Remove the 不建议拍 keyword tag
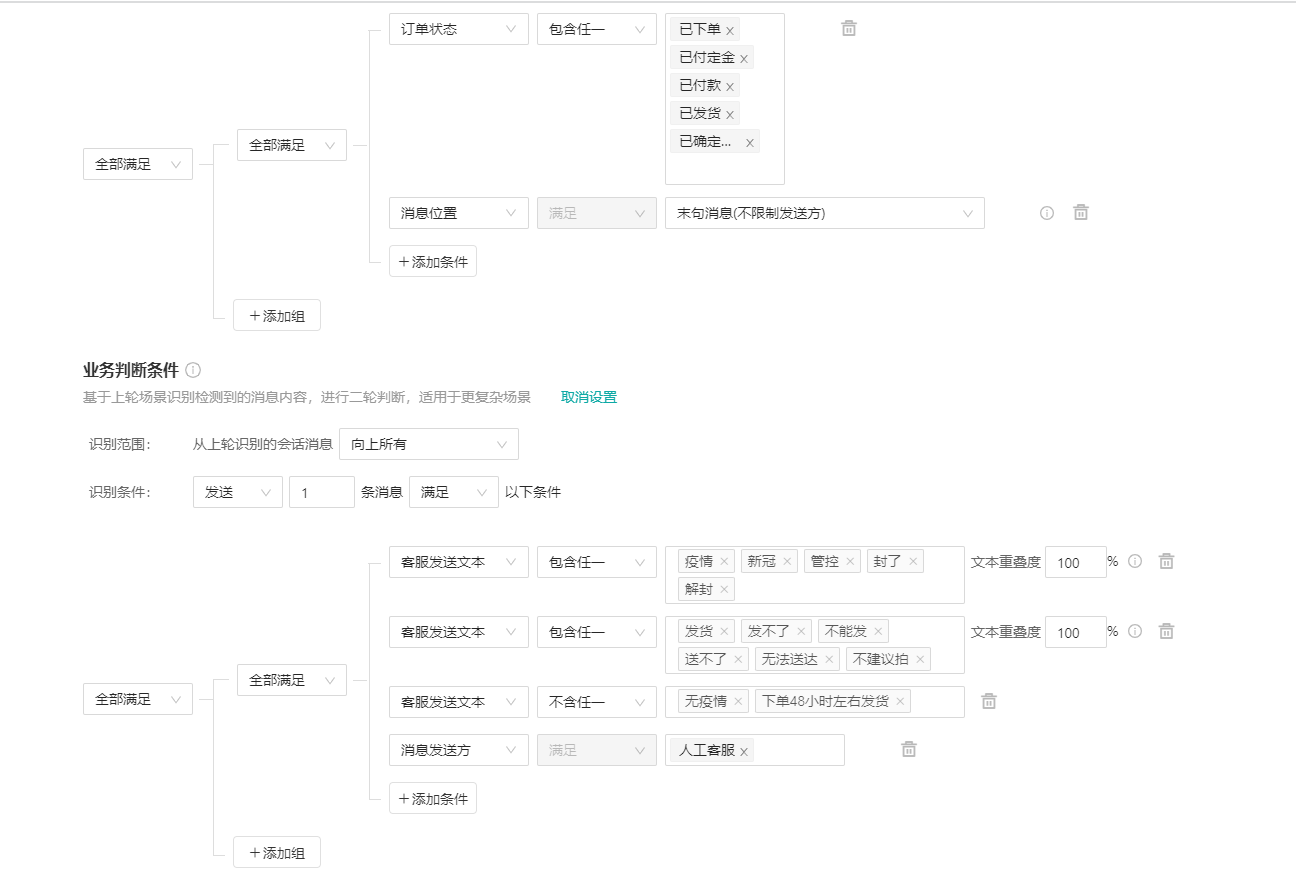1296x877 pixels. (x=920, y=660)
